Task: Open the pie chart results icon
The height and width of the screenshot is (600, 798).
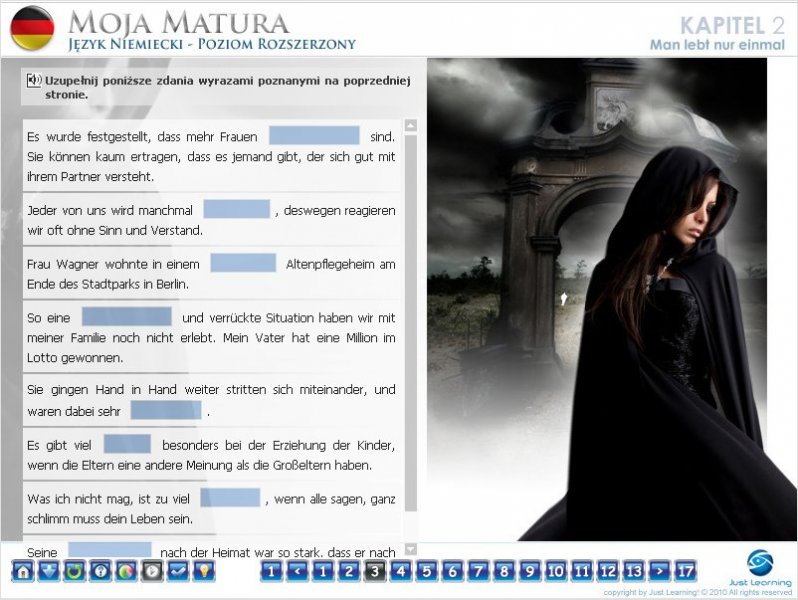Action: (127, 571)
